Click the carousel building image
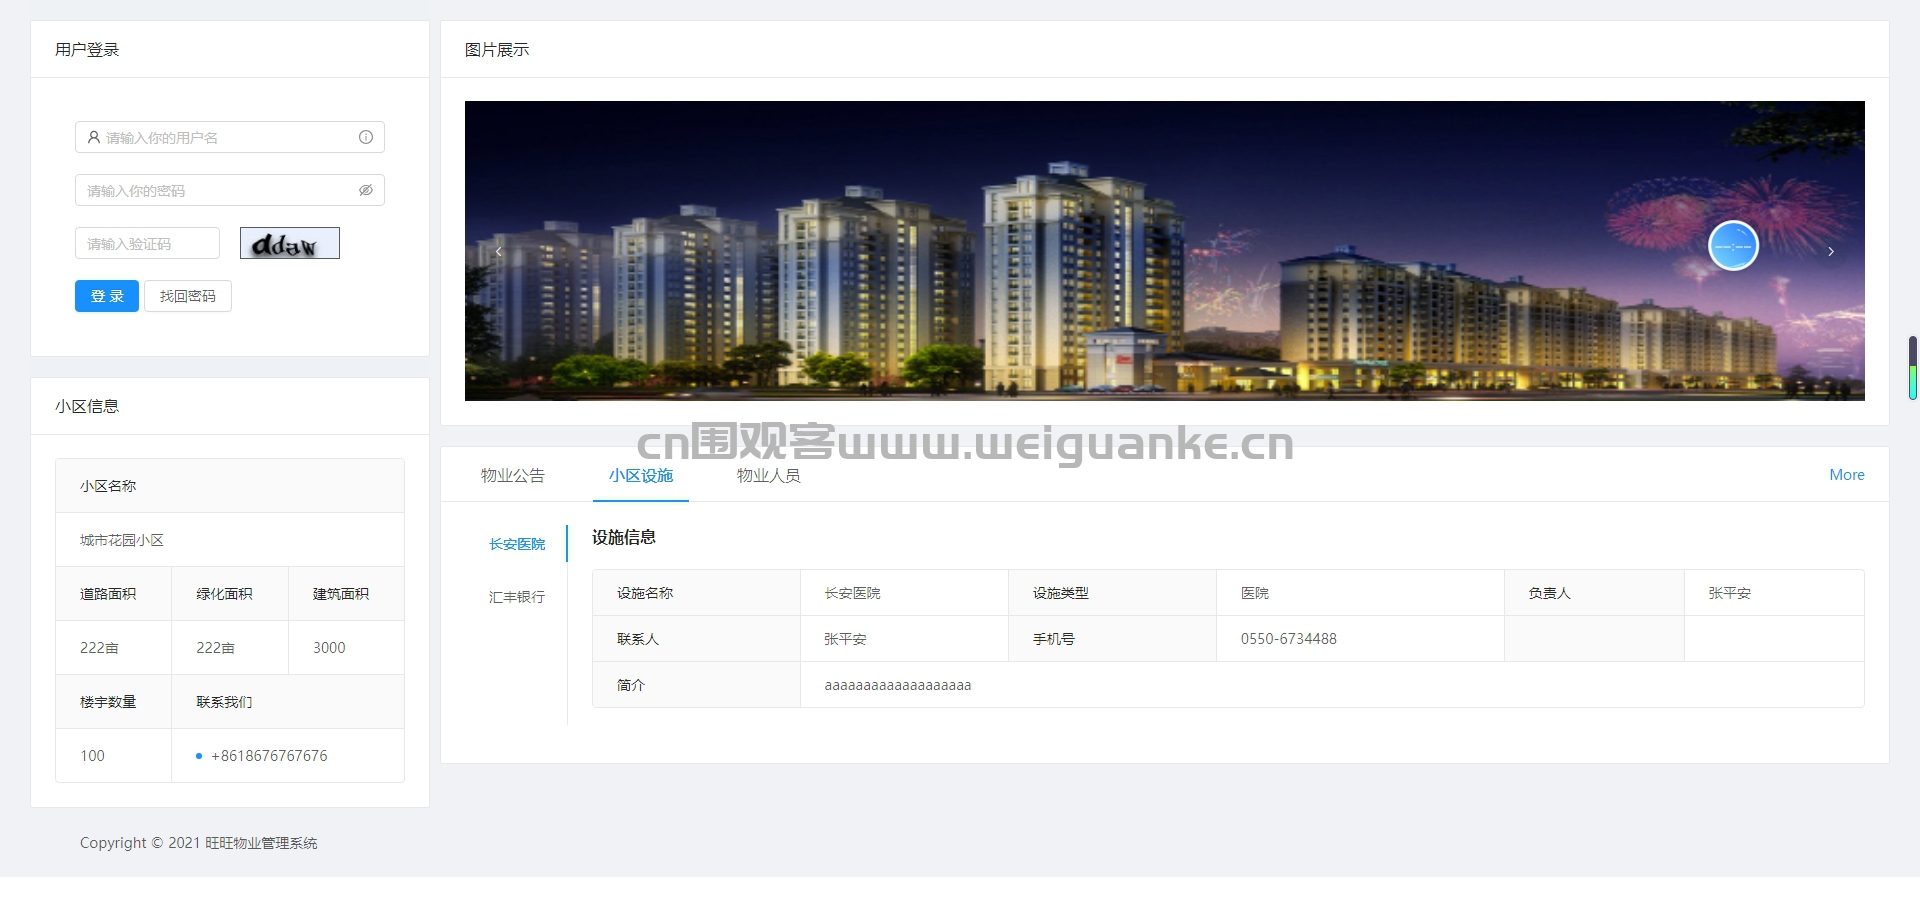This screenshot has height=919, width=1920. click(1165, 251)
